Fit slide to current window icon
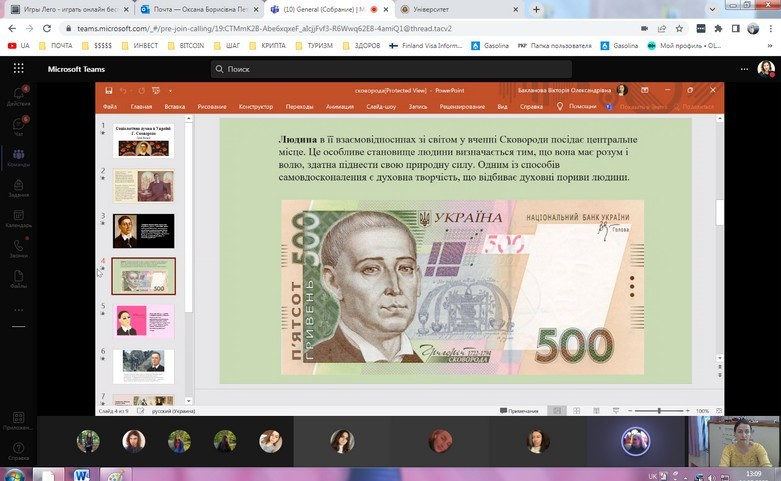This screenshot has width=781, height=481. 719,411
